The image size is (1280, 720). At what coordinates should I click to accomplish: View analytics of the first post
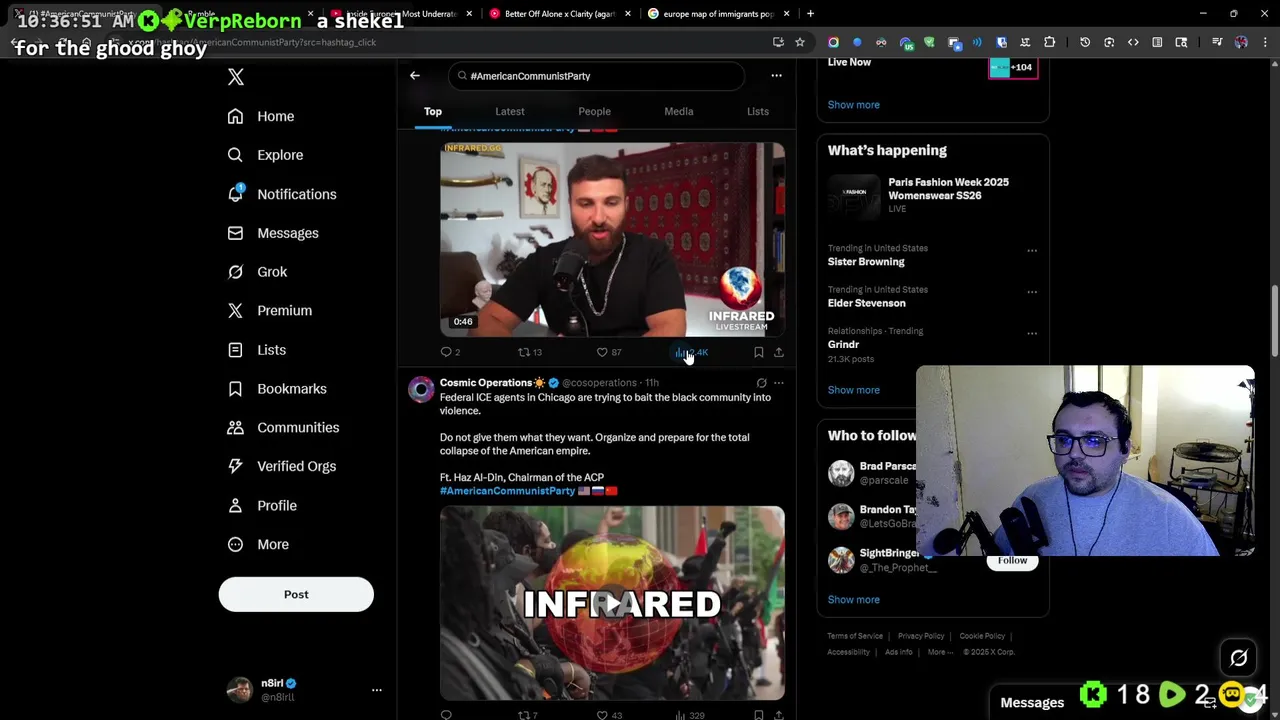coord(692,352)
